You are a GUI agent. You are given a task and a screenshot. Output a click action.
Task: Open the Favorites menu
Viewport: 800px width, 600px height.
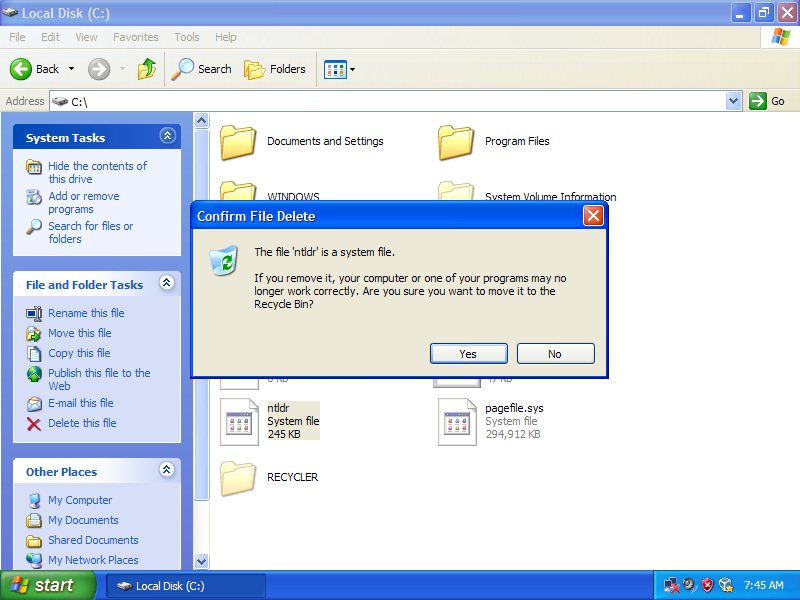pos(135,37)
